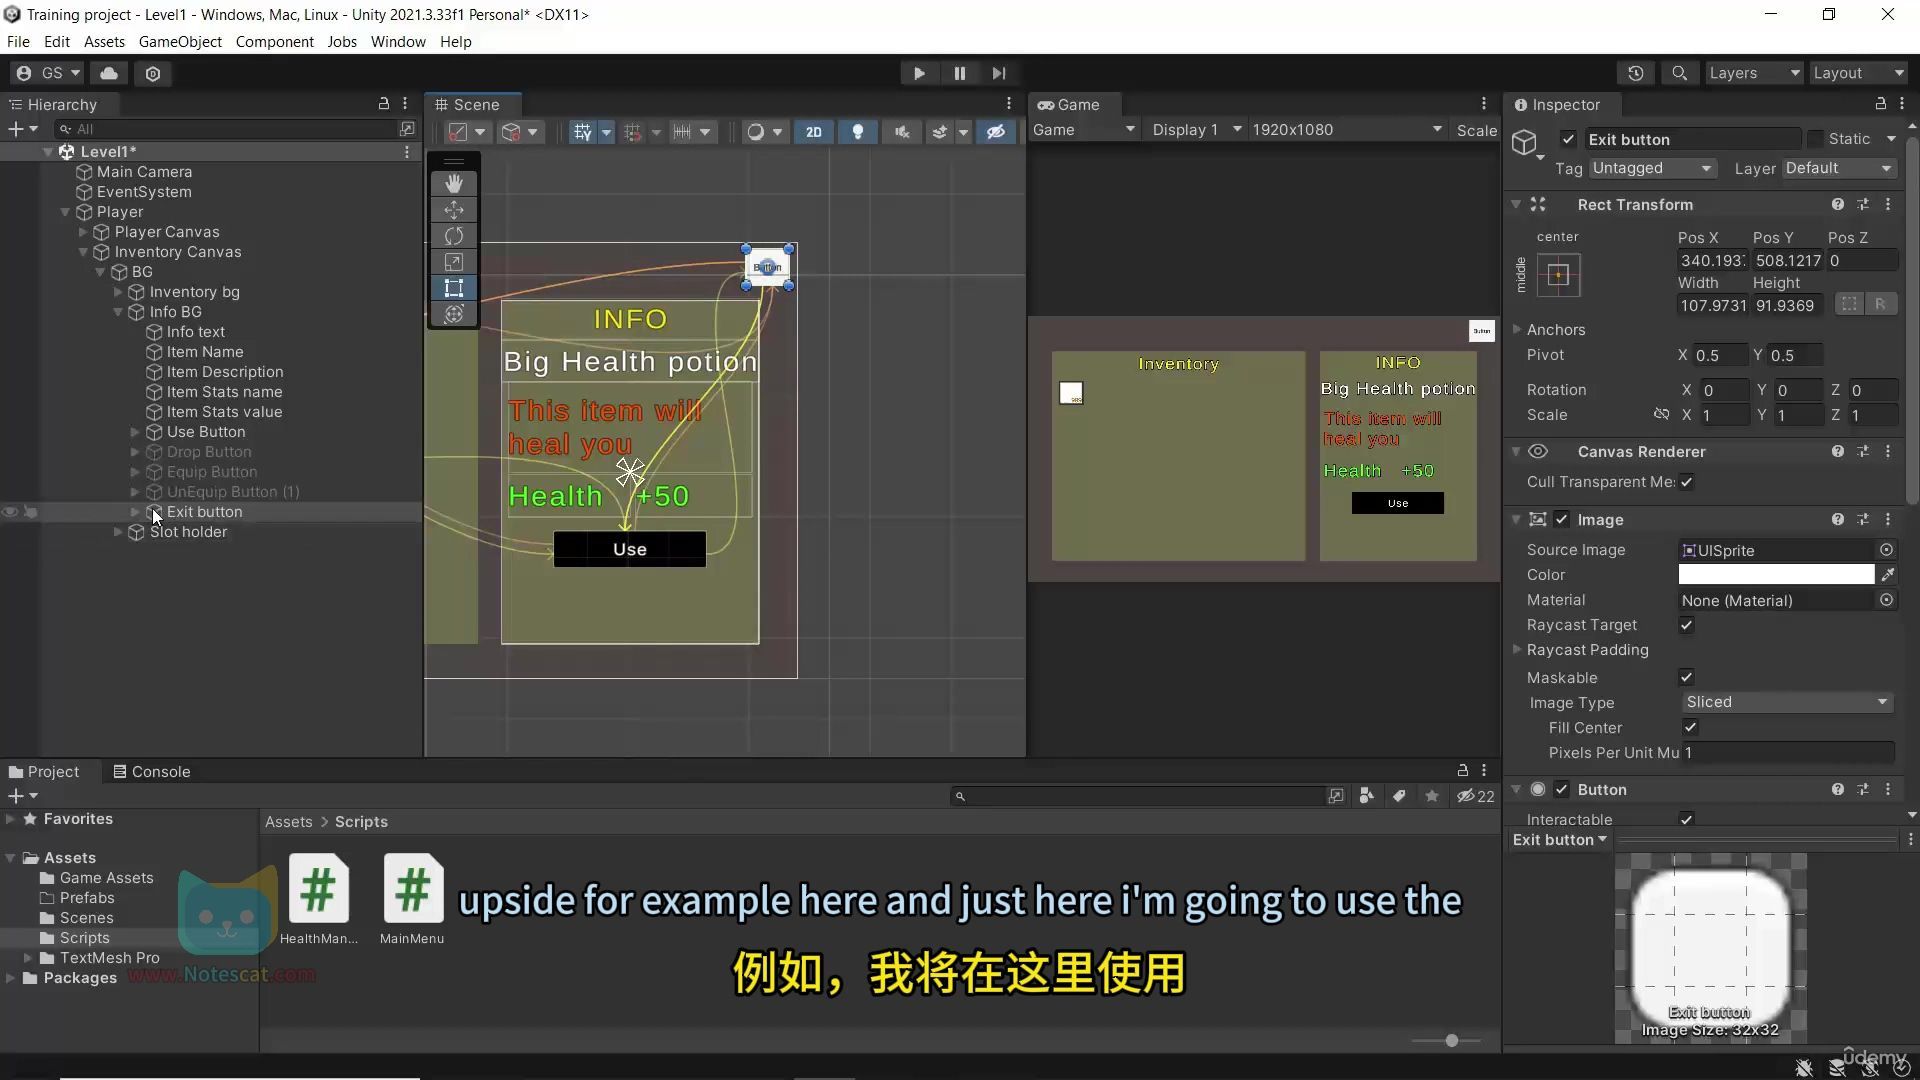Open the GameObject menu
This screenshot has height=1080, width=1920.
pyautogui.click(x=180, y=41)
